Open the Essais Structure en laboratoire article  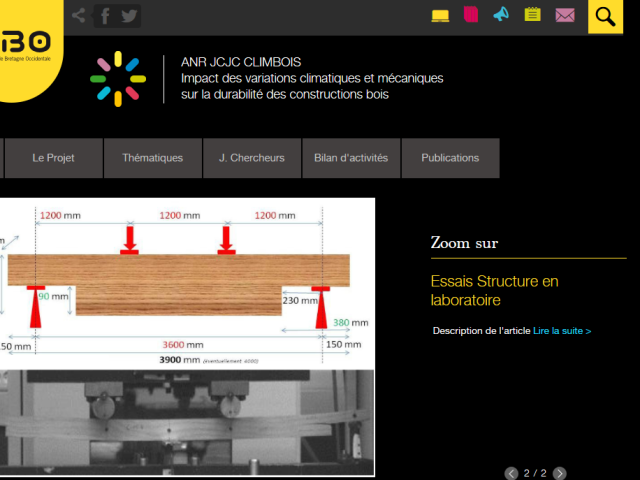(494, 291)
